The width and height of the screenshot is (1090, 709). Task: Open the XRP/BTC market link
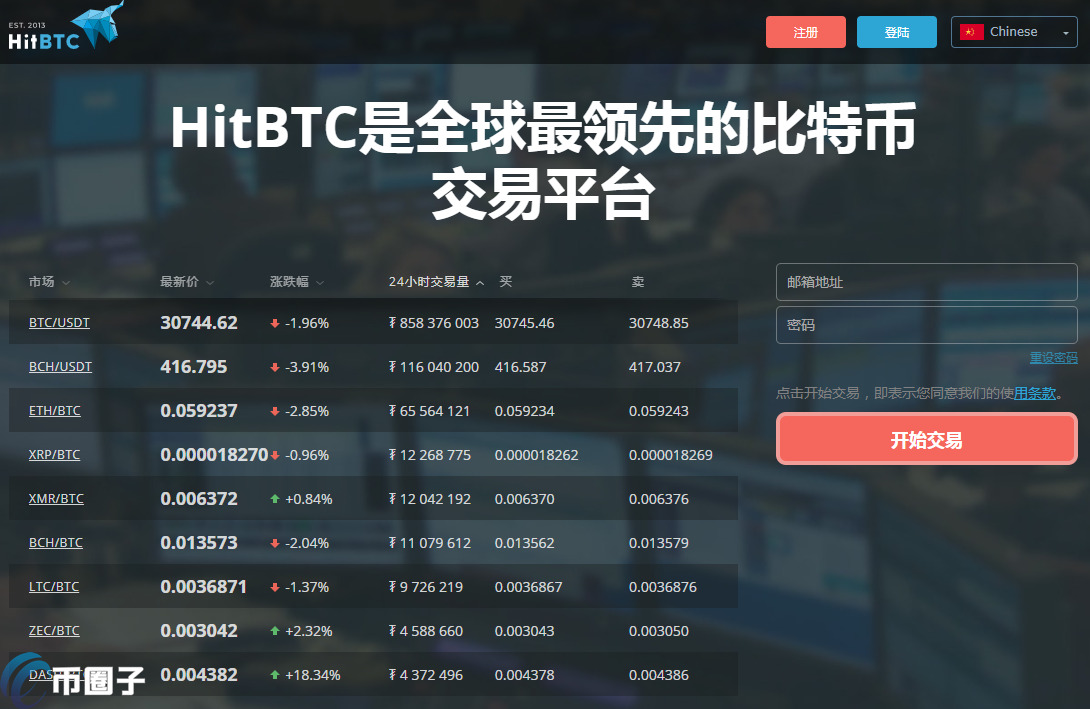(x=54, y=455)
